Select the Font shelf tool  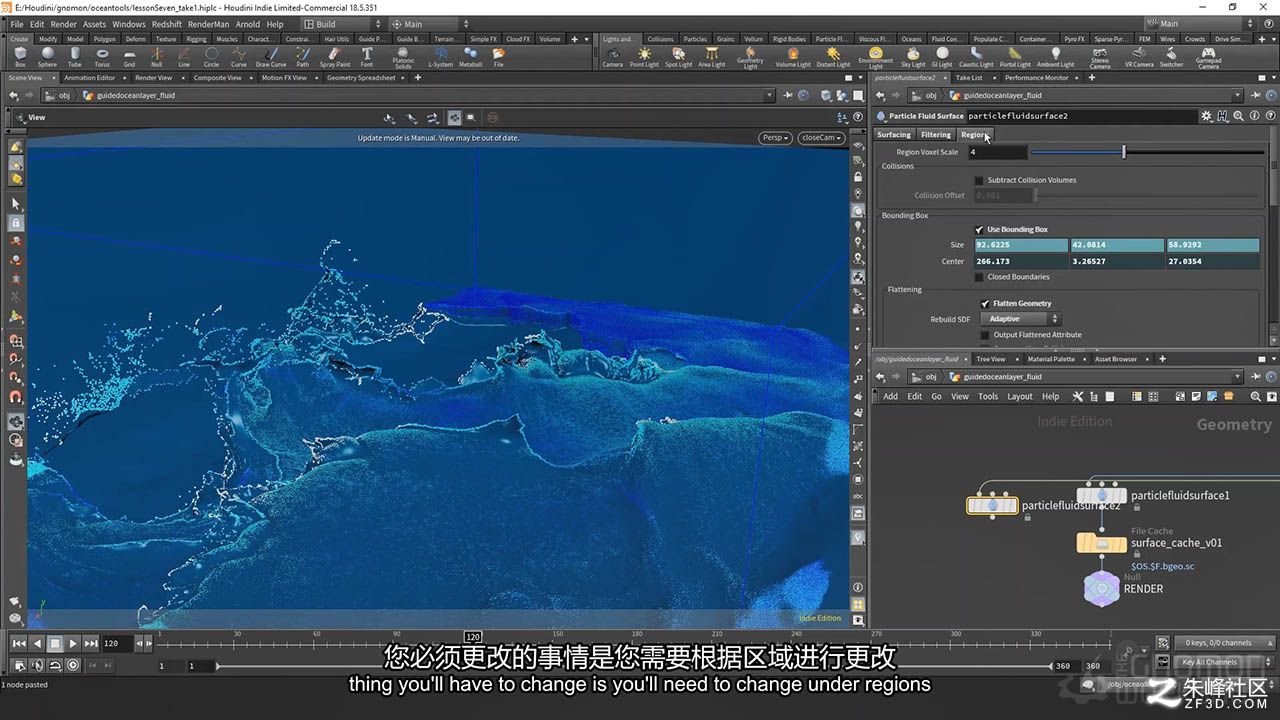(x=367, y=57)
